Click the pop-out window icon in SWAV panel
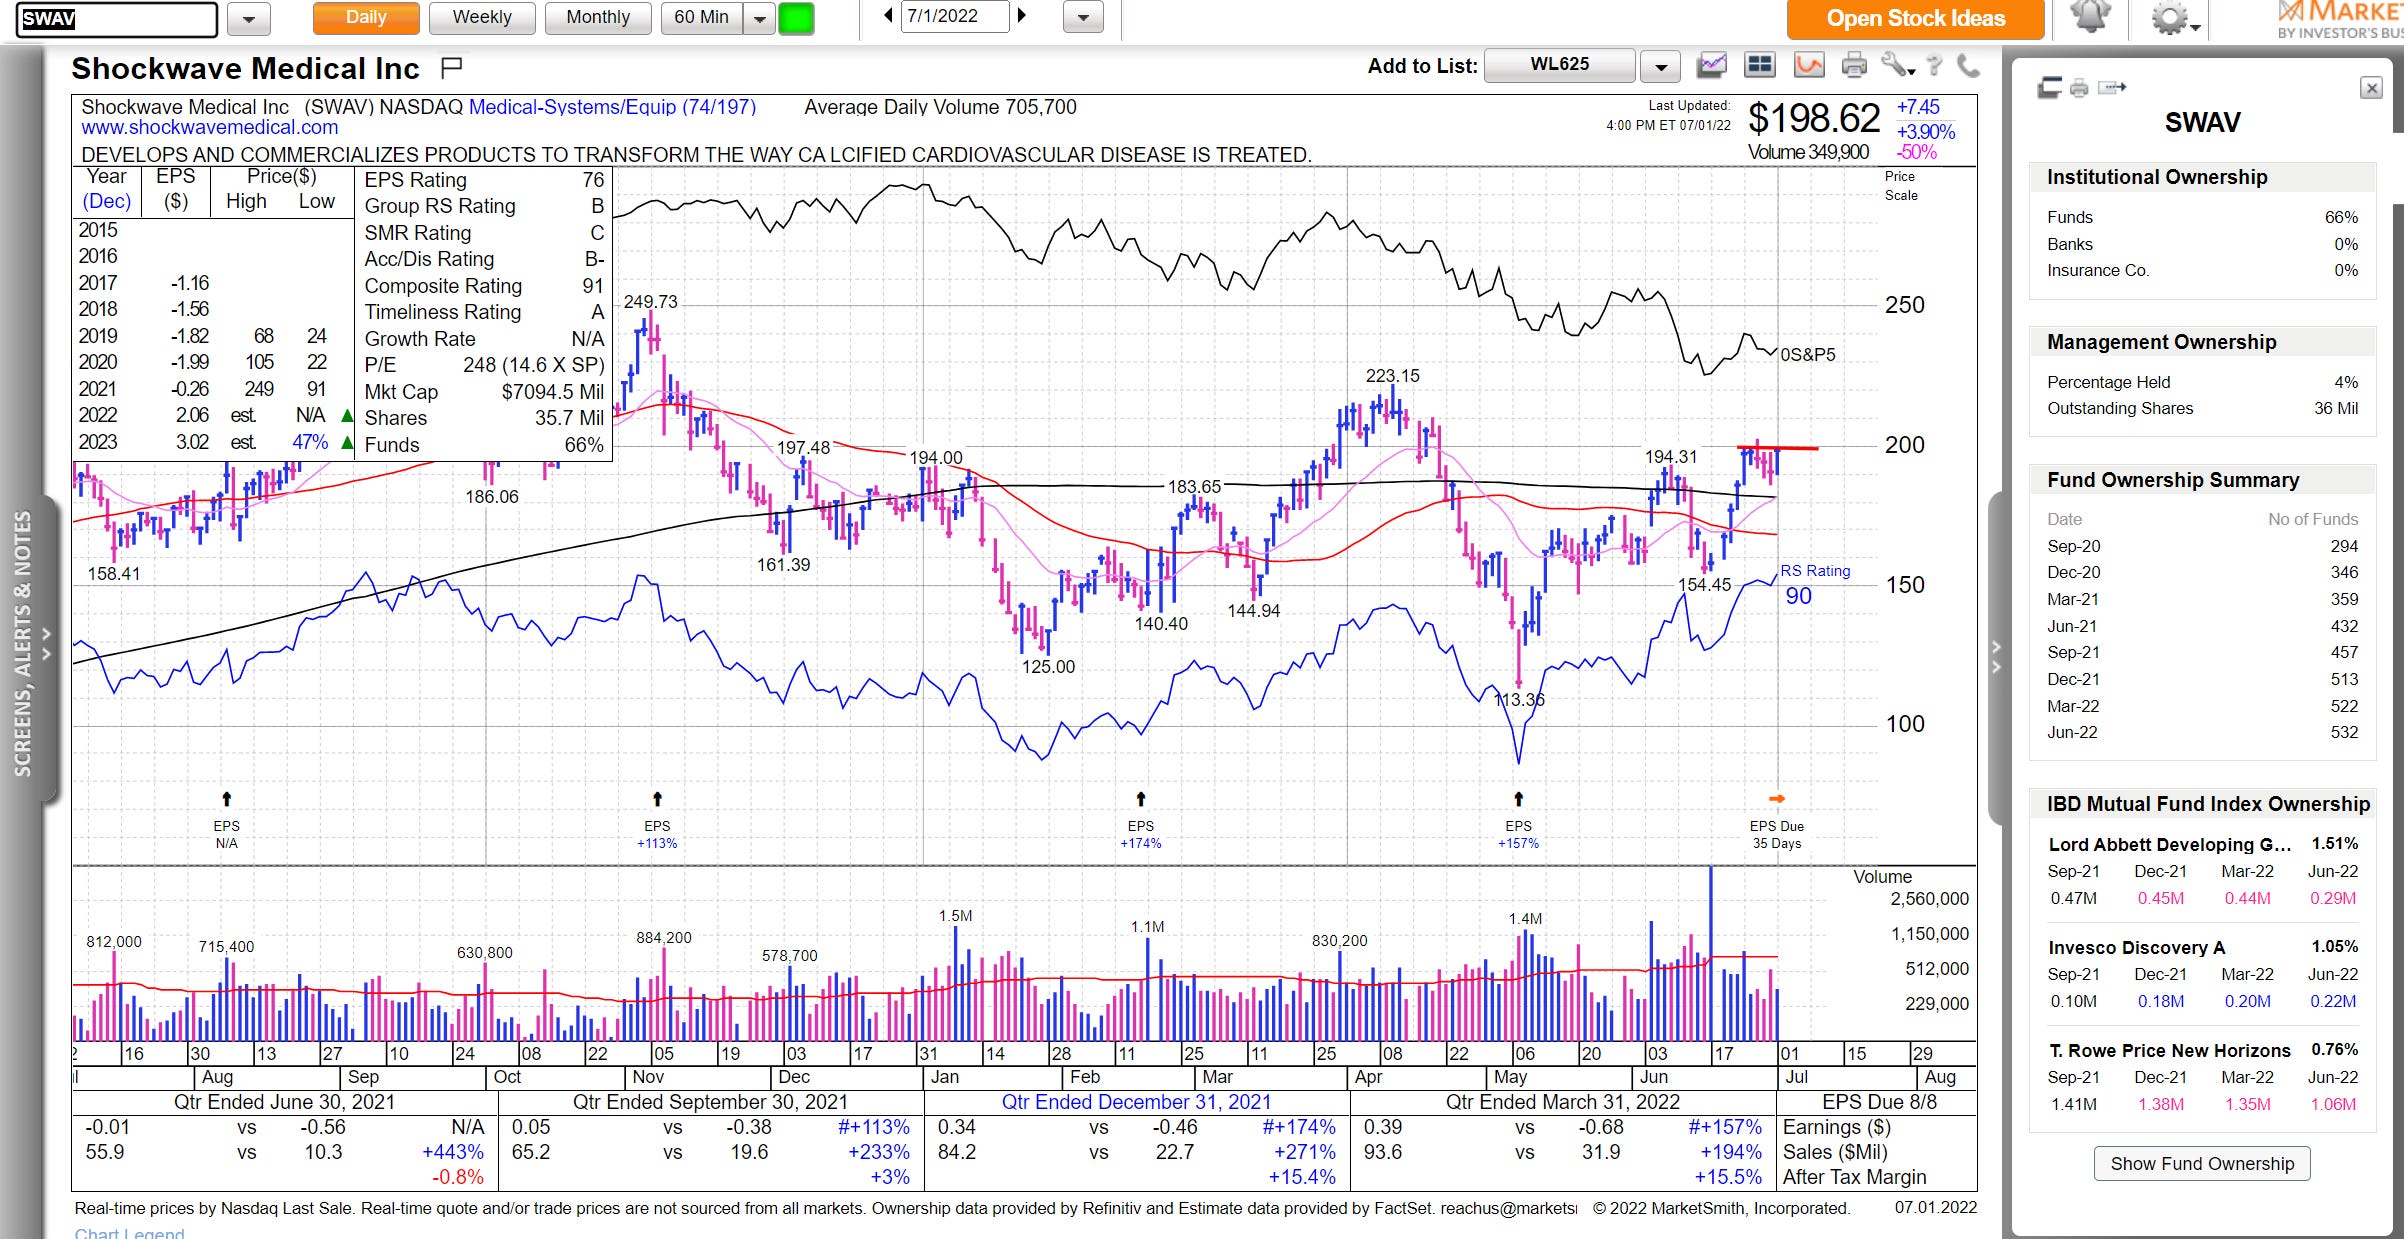Image resolution: width=2404 pixels, height=1239 pixels. (2050, 88)
